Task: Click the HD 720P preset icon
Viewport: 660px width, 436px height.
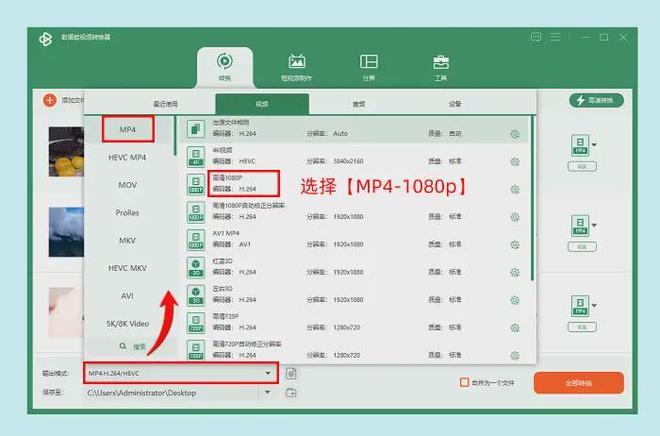Action: pyautogui.click(x=196, y=323)
